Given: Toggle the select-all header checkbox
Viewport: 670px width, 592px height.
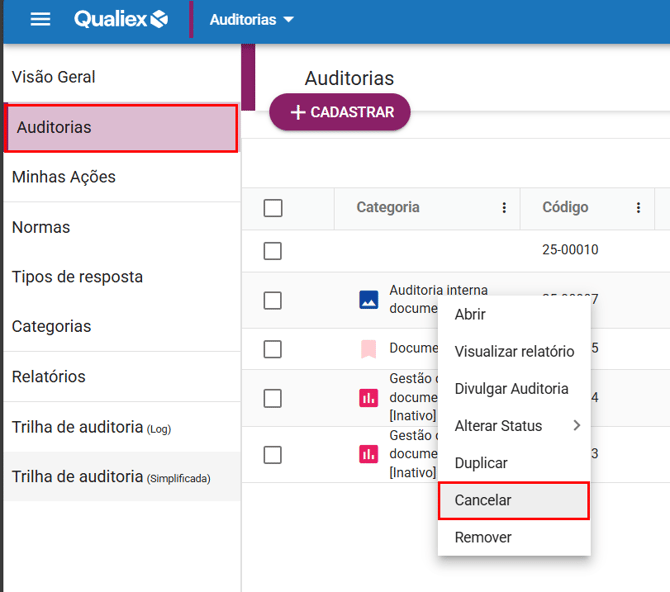Looking at the screenshot, I should [273, 208].
